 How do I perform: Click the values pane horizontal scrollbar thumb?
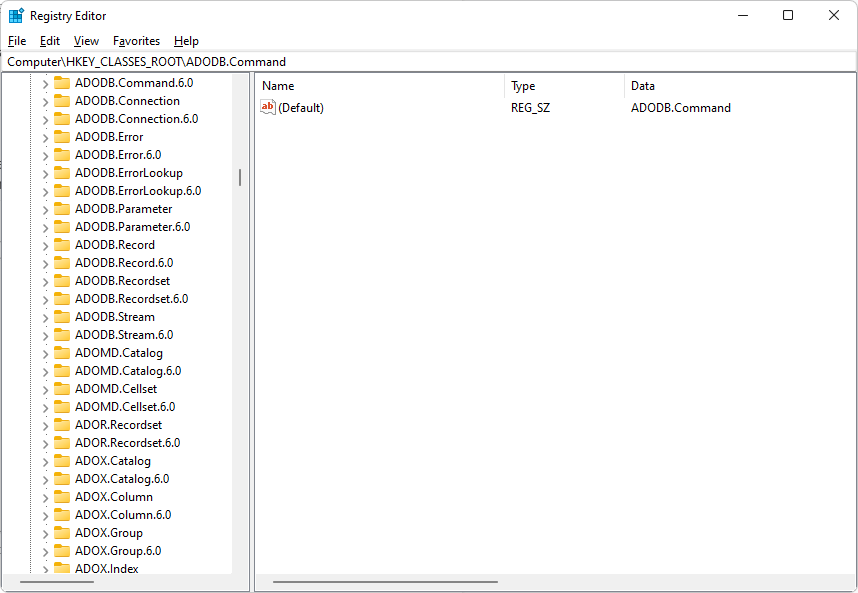point(385,582)
